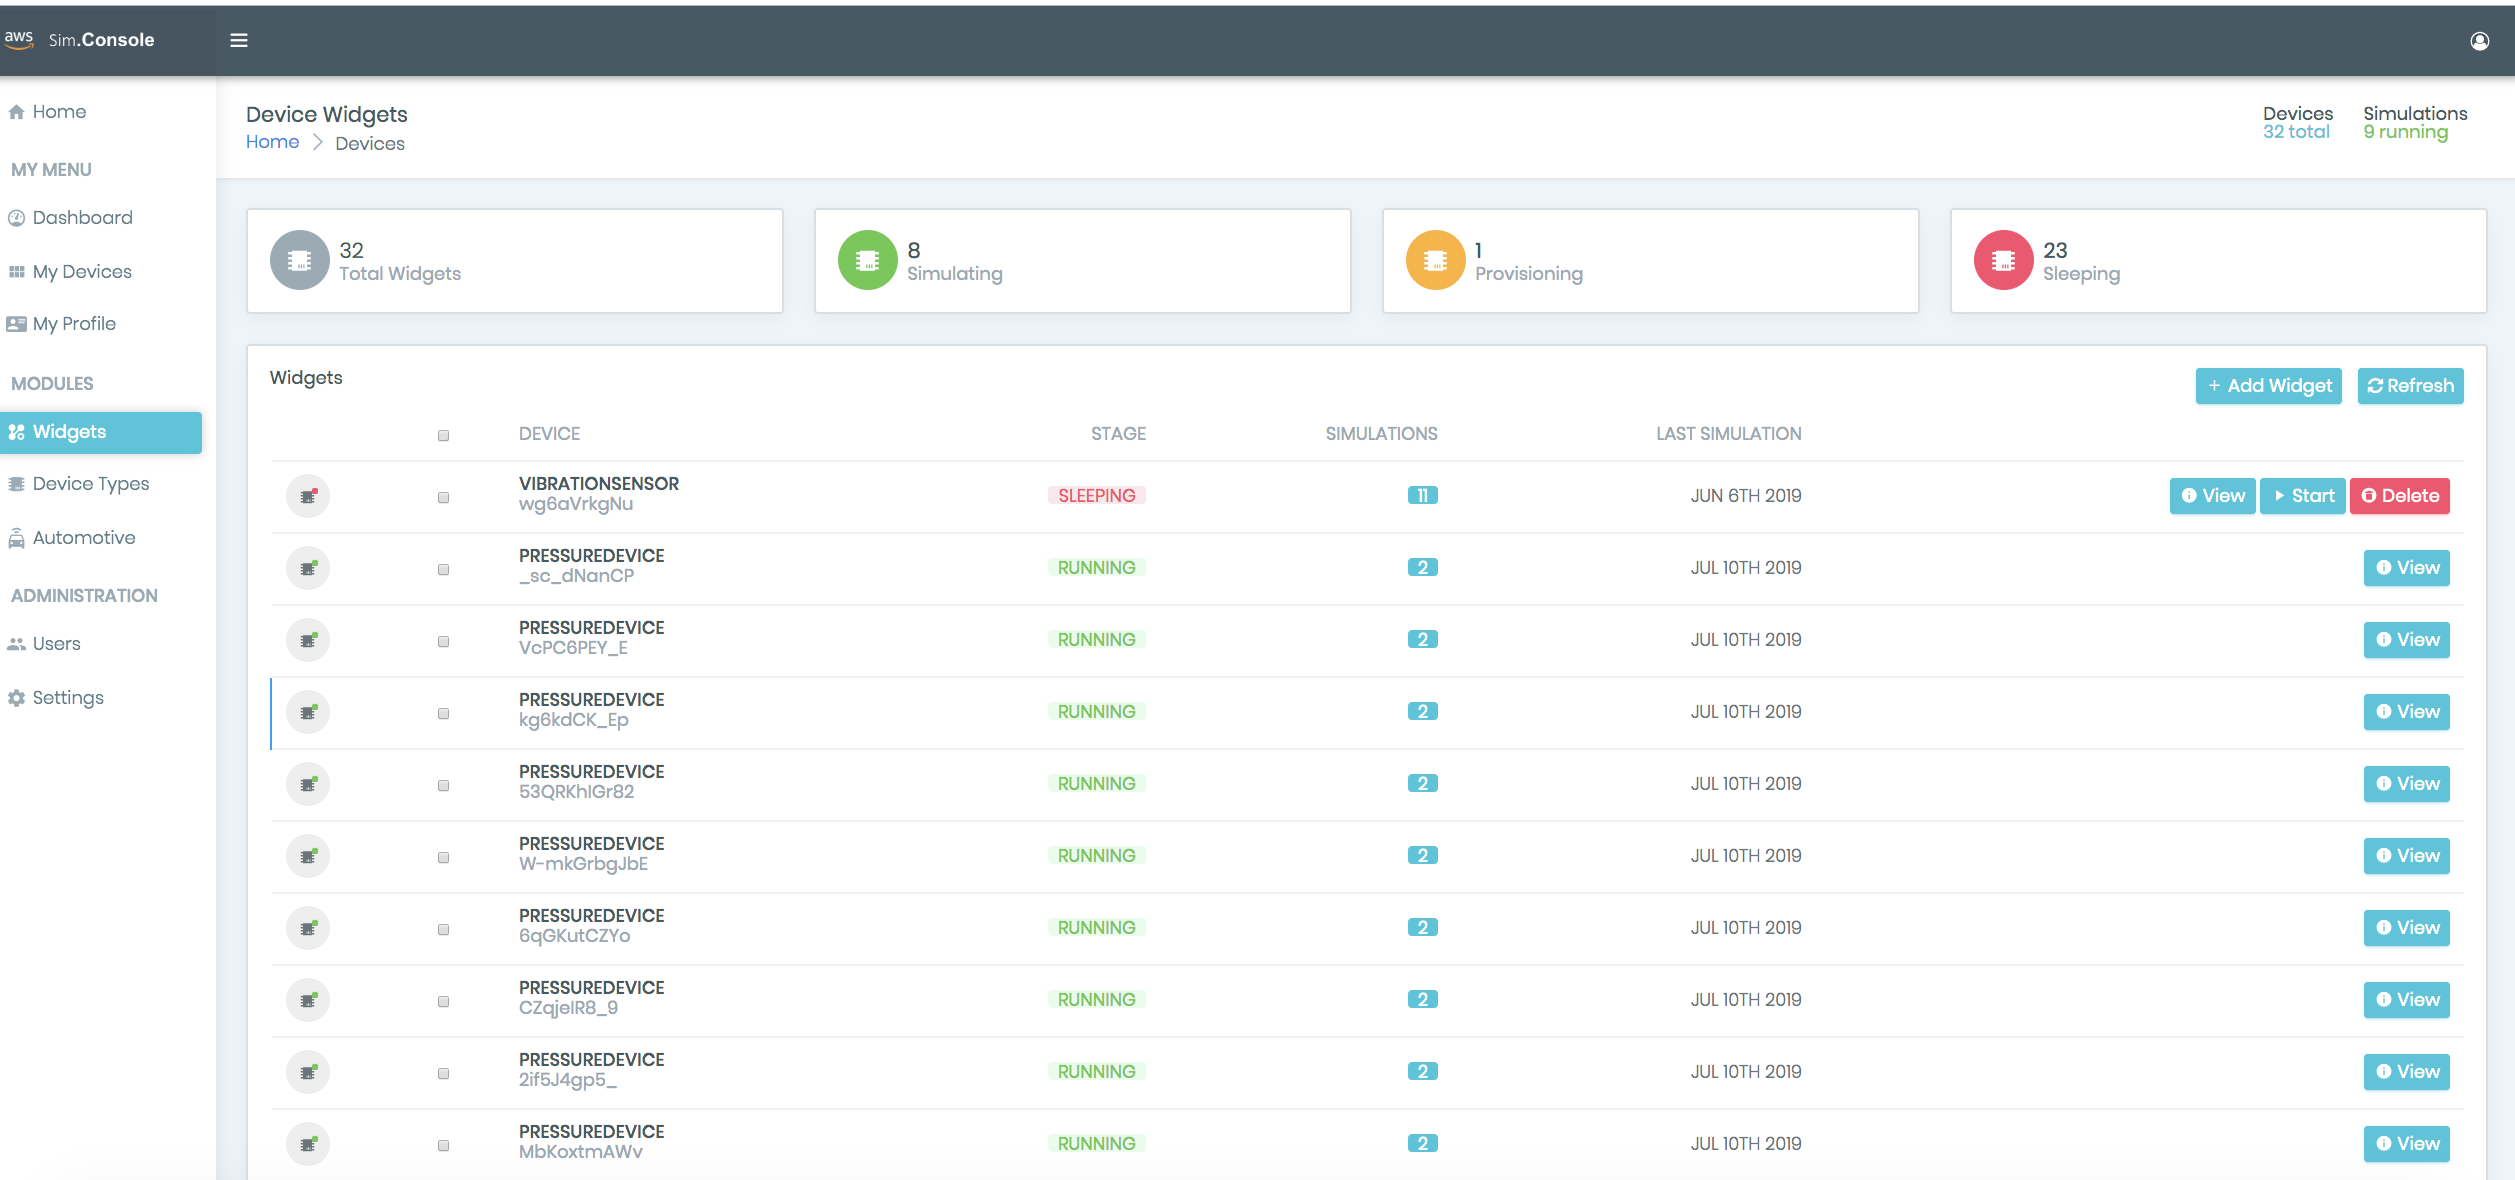The width and height of the screenshot is (2515, 1180).
Task: Toggle the select-all checkbox in table header
Action: click(443, 435)
